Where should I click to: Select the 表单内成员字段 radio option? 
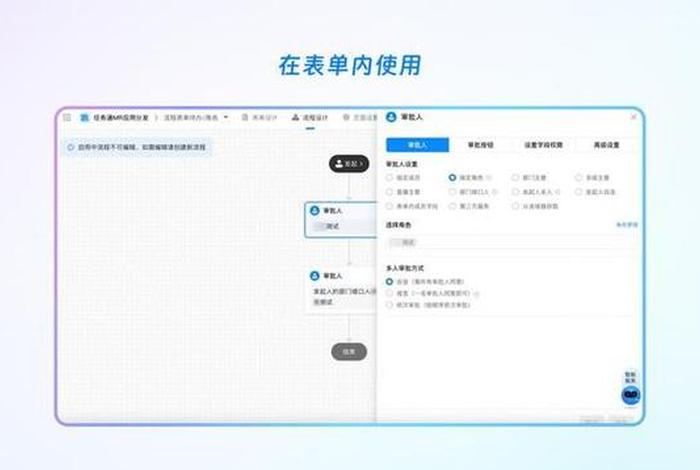[x=390, y=206]
